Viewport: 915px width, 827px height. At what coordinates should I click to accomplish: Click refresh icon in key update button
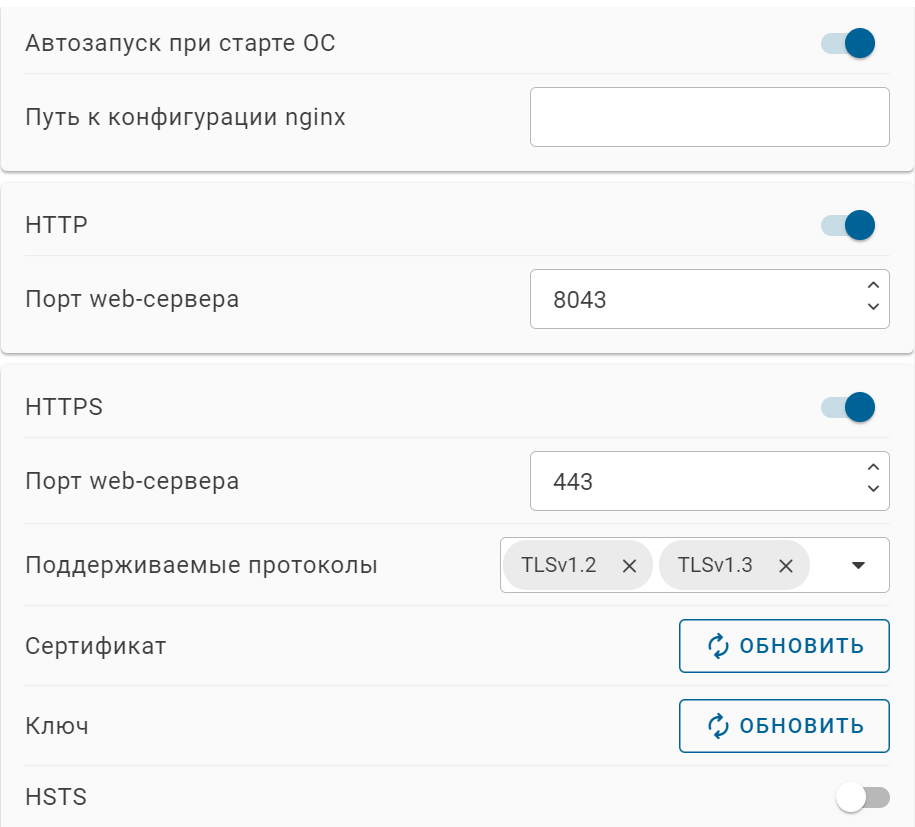719,726
